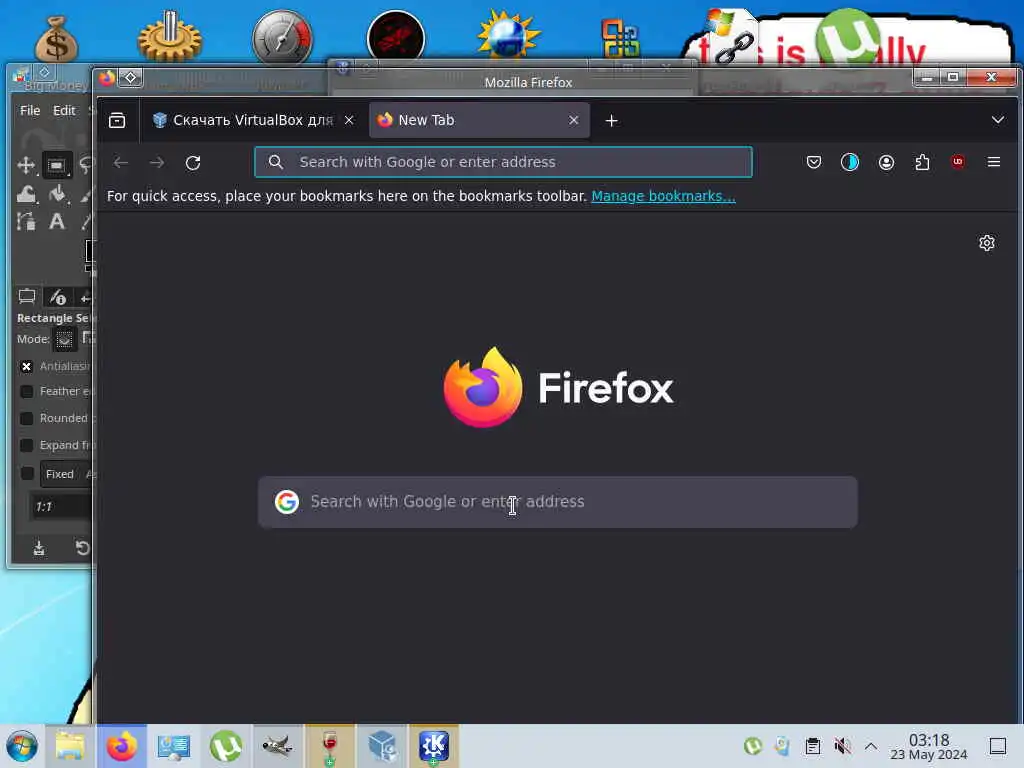Click the Firefox taskbar button
Viewport: 1024px width, 768px height.
[x=121, y=746]
